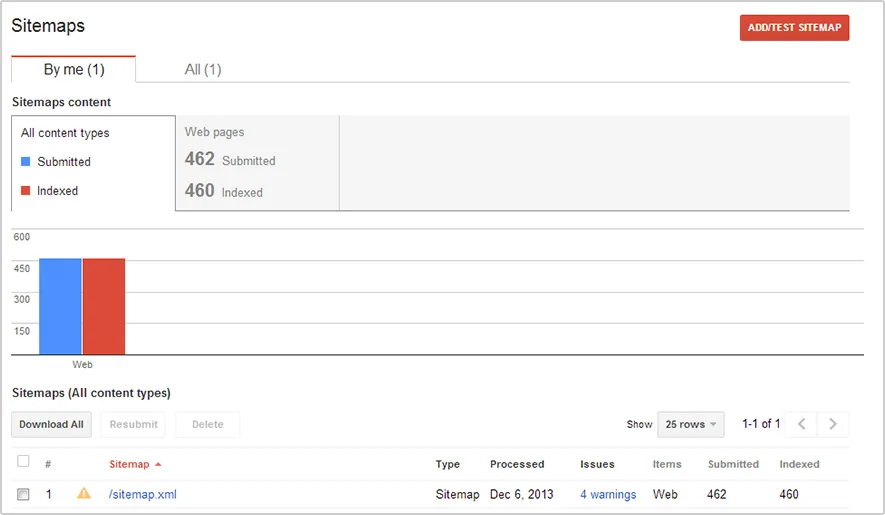Switch to the All (1) tab
The height and width of the screenshot is (515, 885).
point(203,69)
